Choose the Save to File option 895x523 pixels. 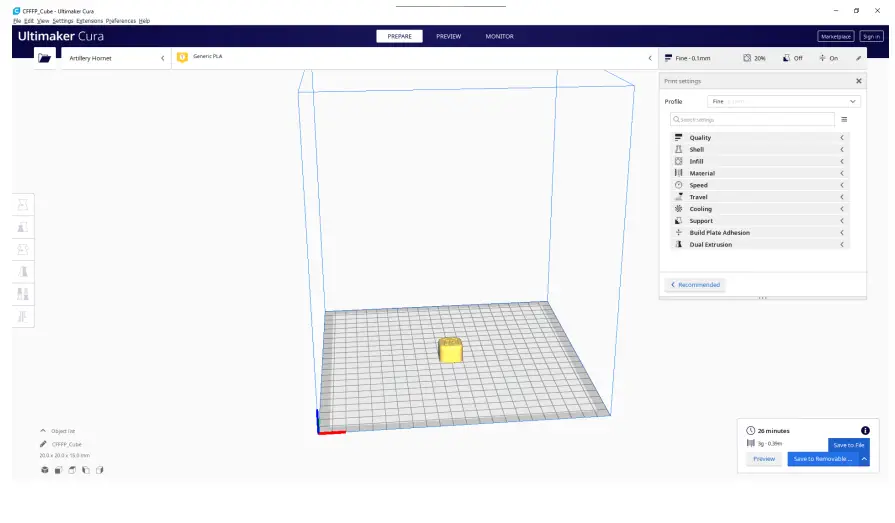click(x=849, y=445)
